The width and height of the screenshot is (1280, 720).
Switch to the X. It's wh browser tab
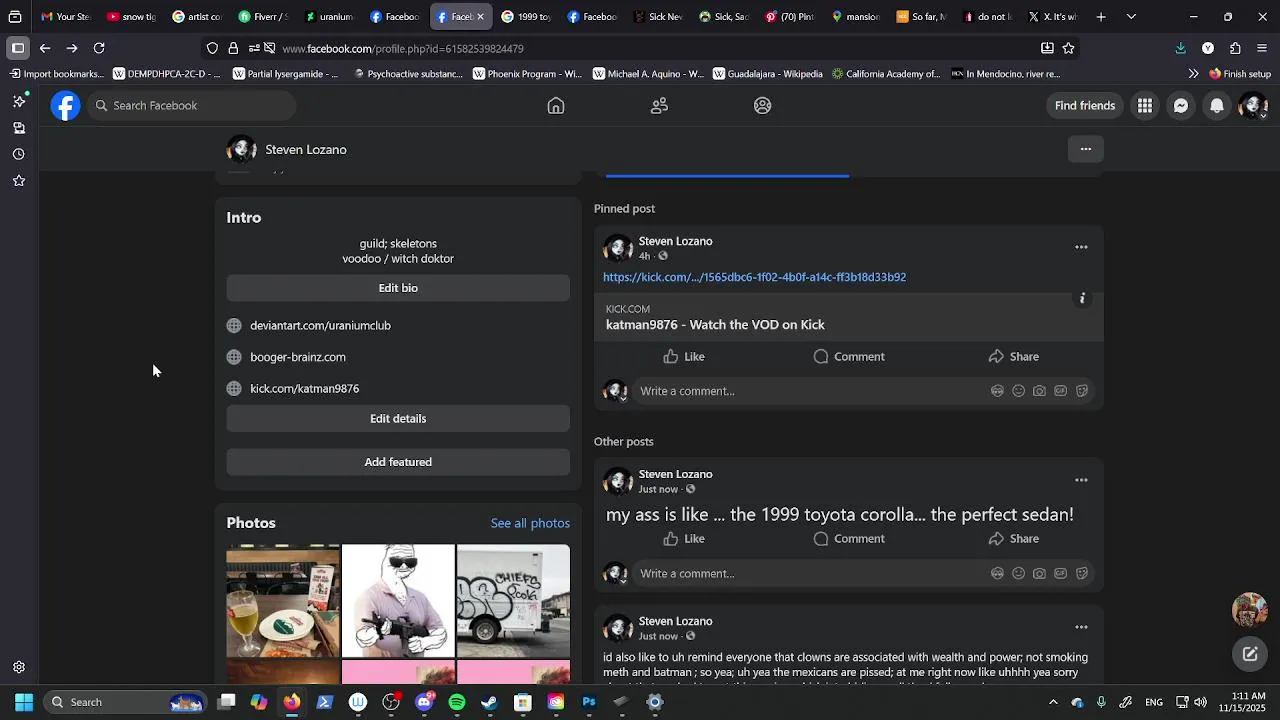1053,17
